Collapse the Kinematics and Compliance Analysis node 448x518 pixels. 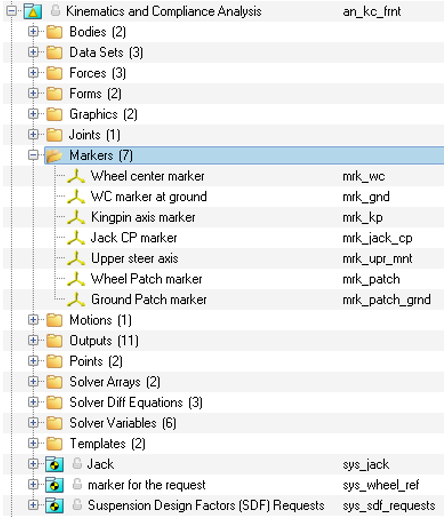tap(11, 11)
